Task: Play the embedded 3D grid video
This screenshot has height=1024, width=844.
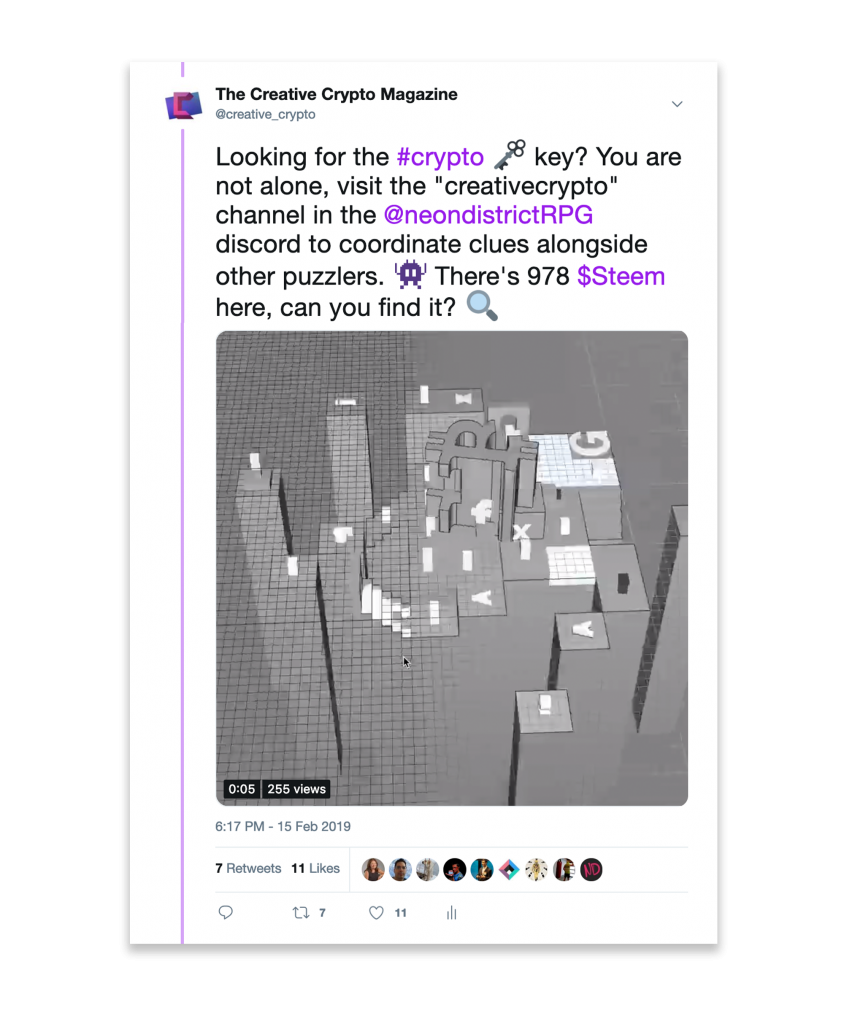Action: [451, 568]
